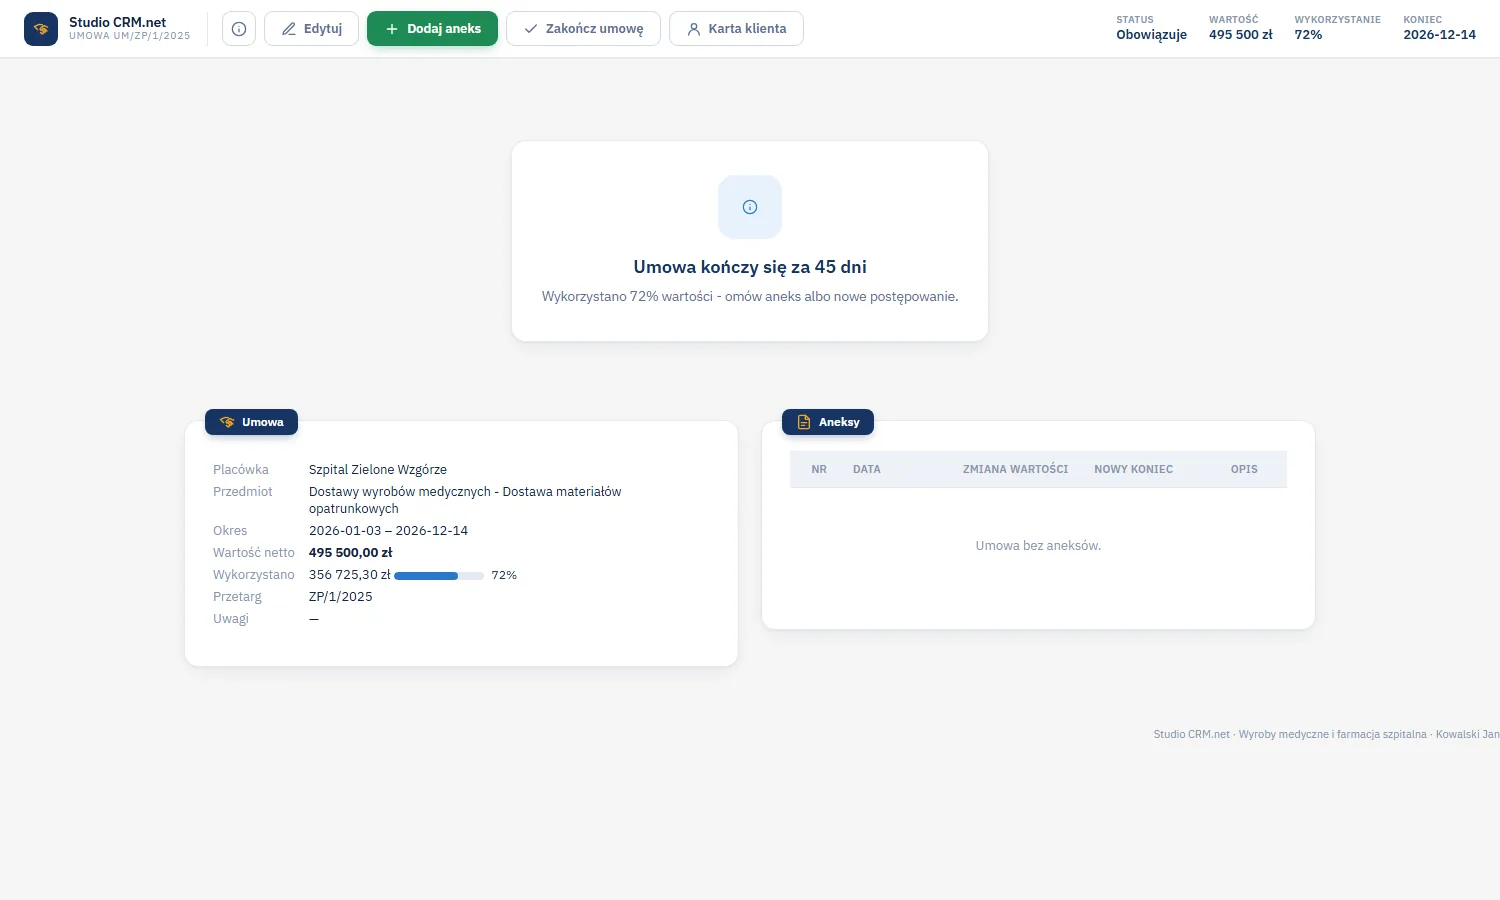The image size is (1500, 900).
Task: Click header status 'Obowiązuje'
Action: tap(1152, 35)
